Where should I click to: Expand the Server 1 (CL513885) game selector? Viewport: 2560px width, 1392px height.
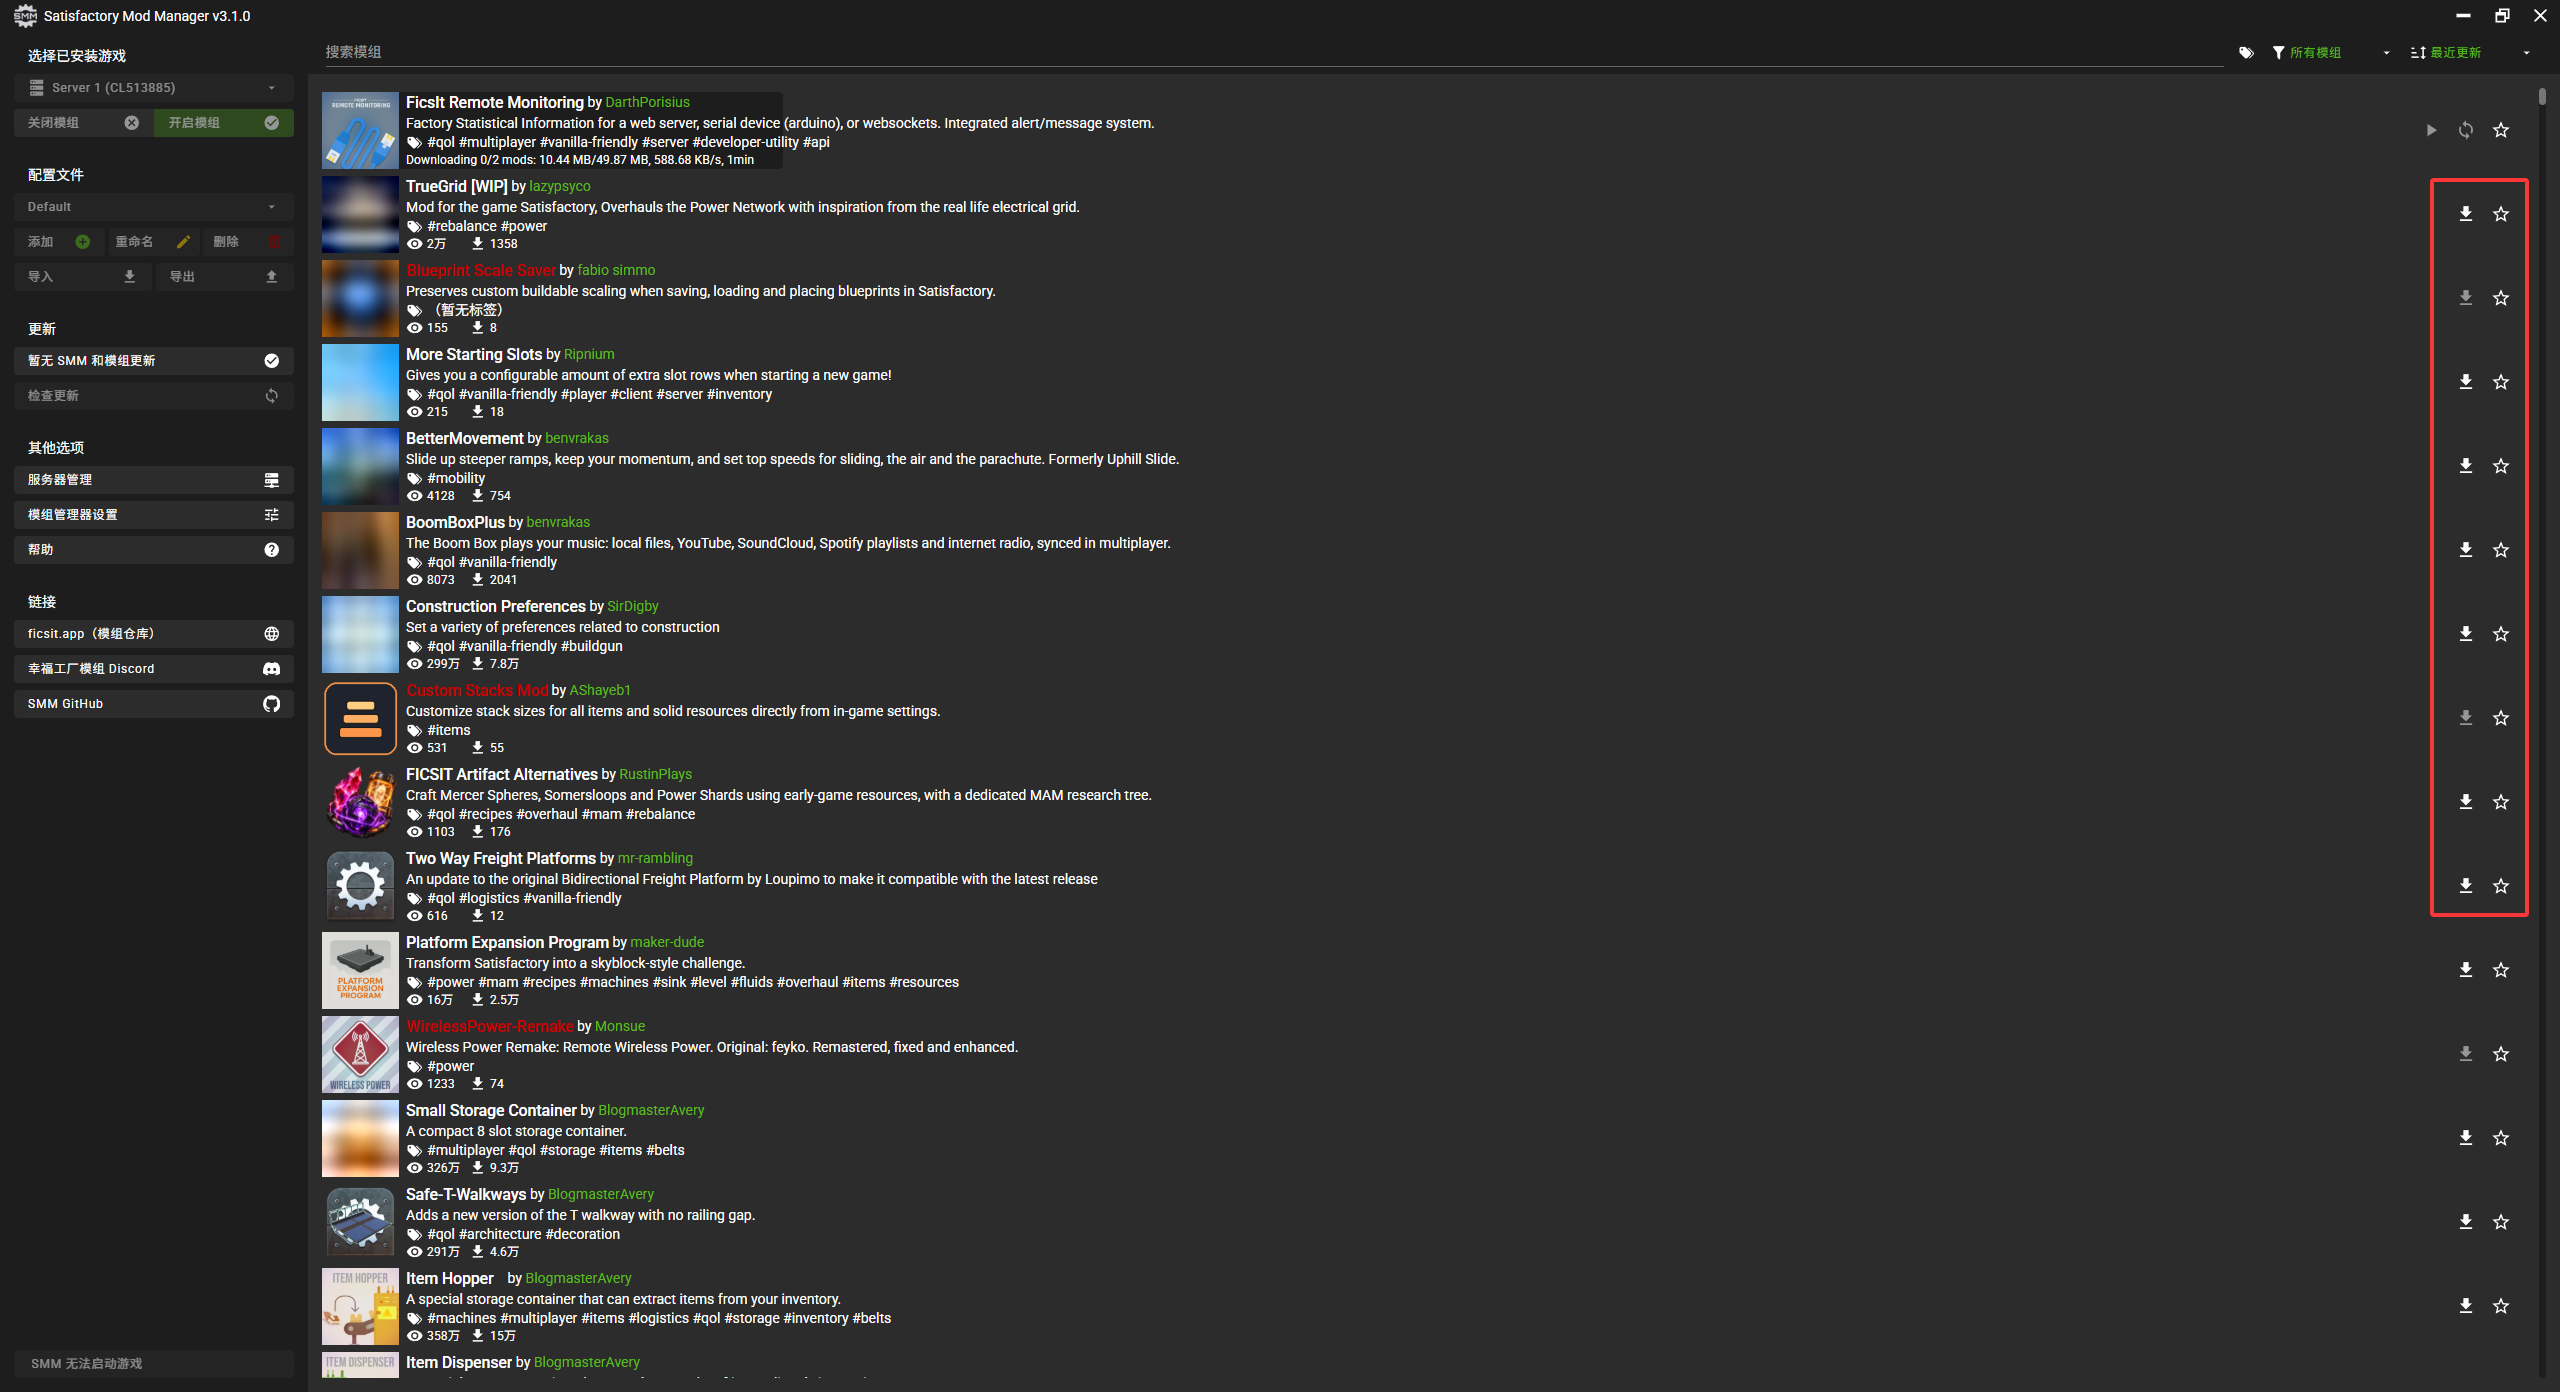pyautogui.click(x=154, y=88)
